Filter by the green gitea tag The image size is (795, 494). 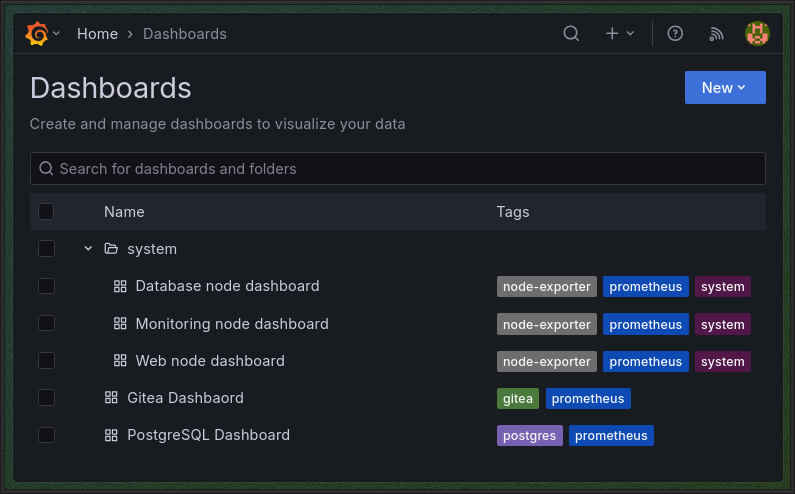pyautogui.click(x=518, y=399)
